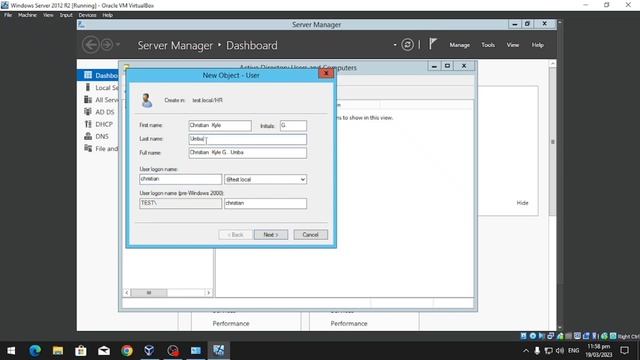Screen dimensions: 640x360
Task: Open VirtualBox Input menu
Action: click(x=66, y=15)
